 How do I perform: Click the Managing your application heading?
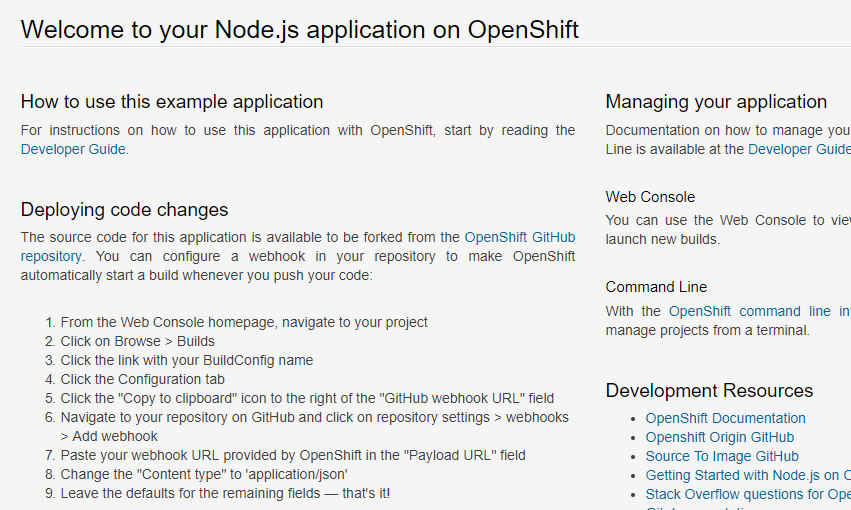click(x=716, y=102)
